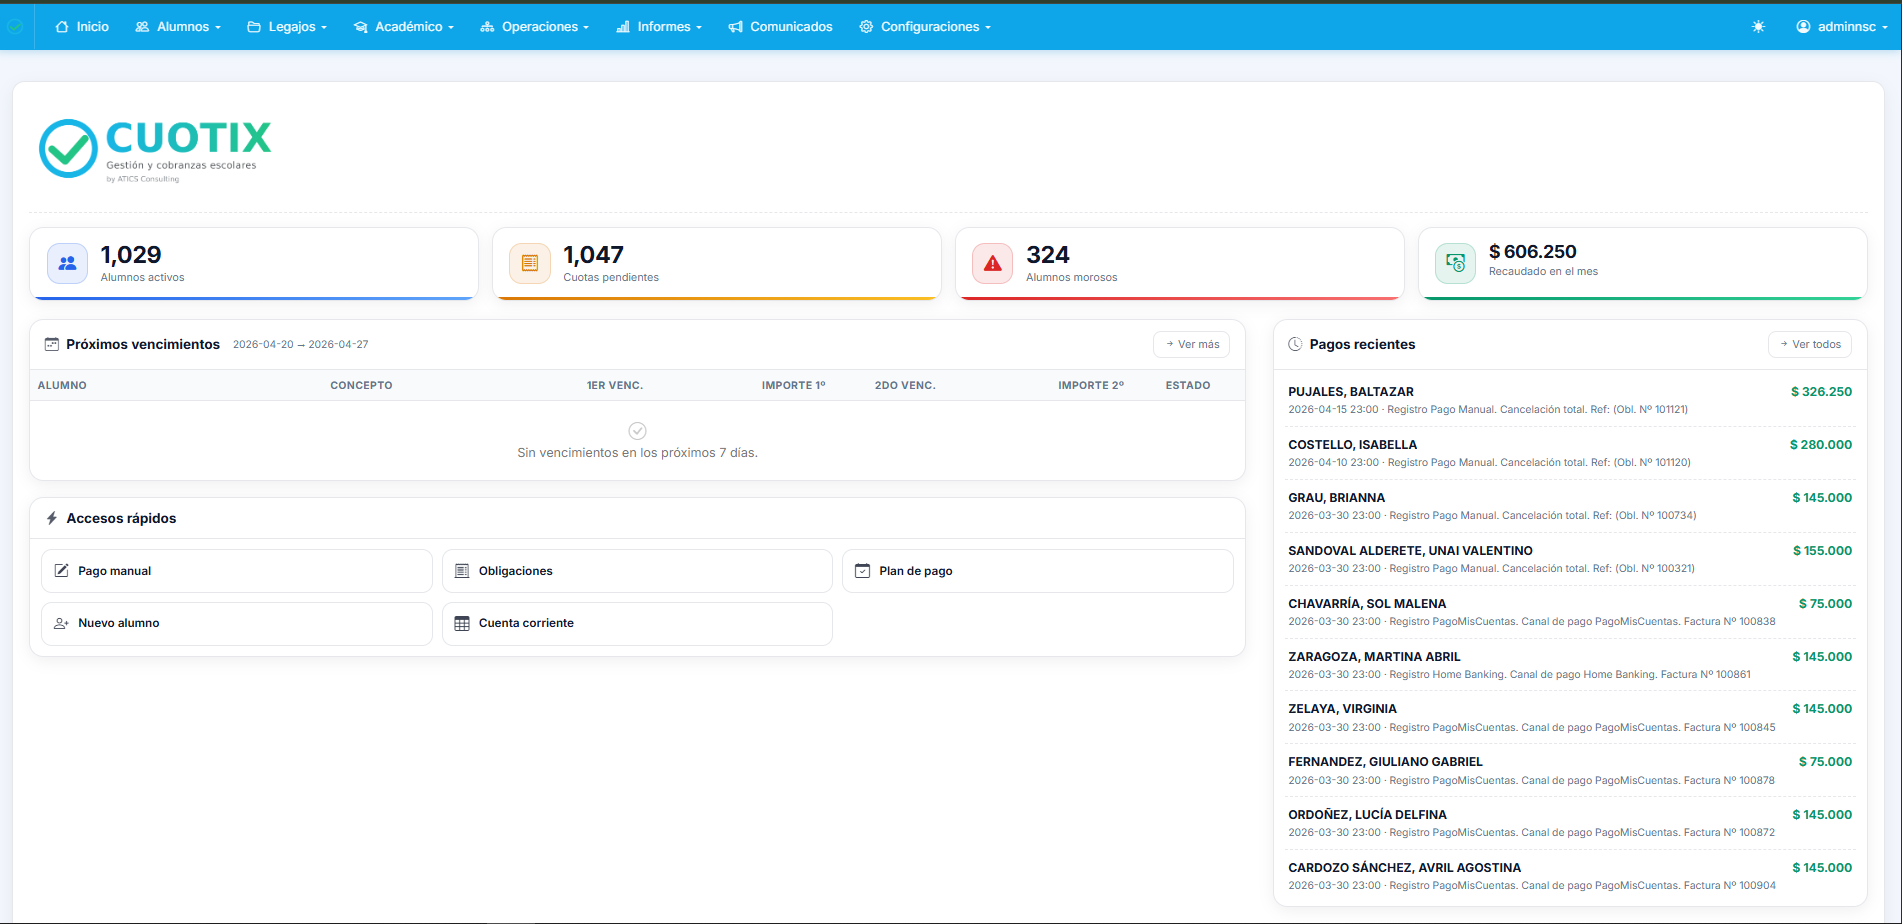Open Comunicados from the top navigation

point(780,27)
